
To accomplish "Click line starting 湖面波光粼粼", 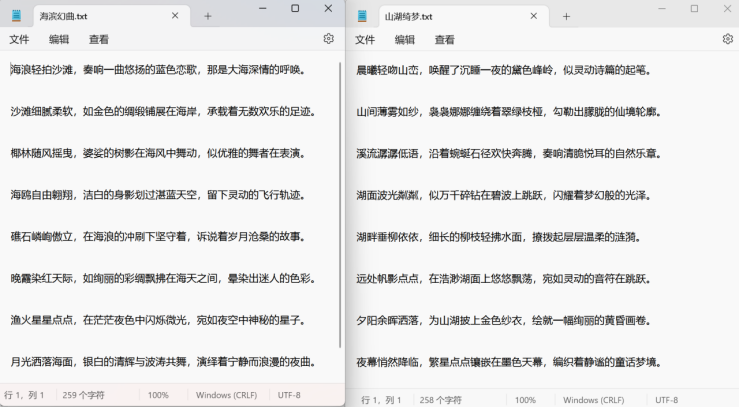I will (x=505, y=195).
